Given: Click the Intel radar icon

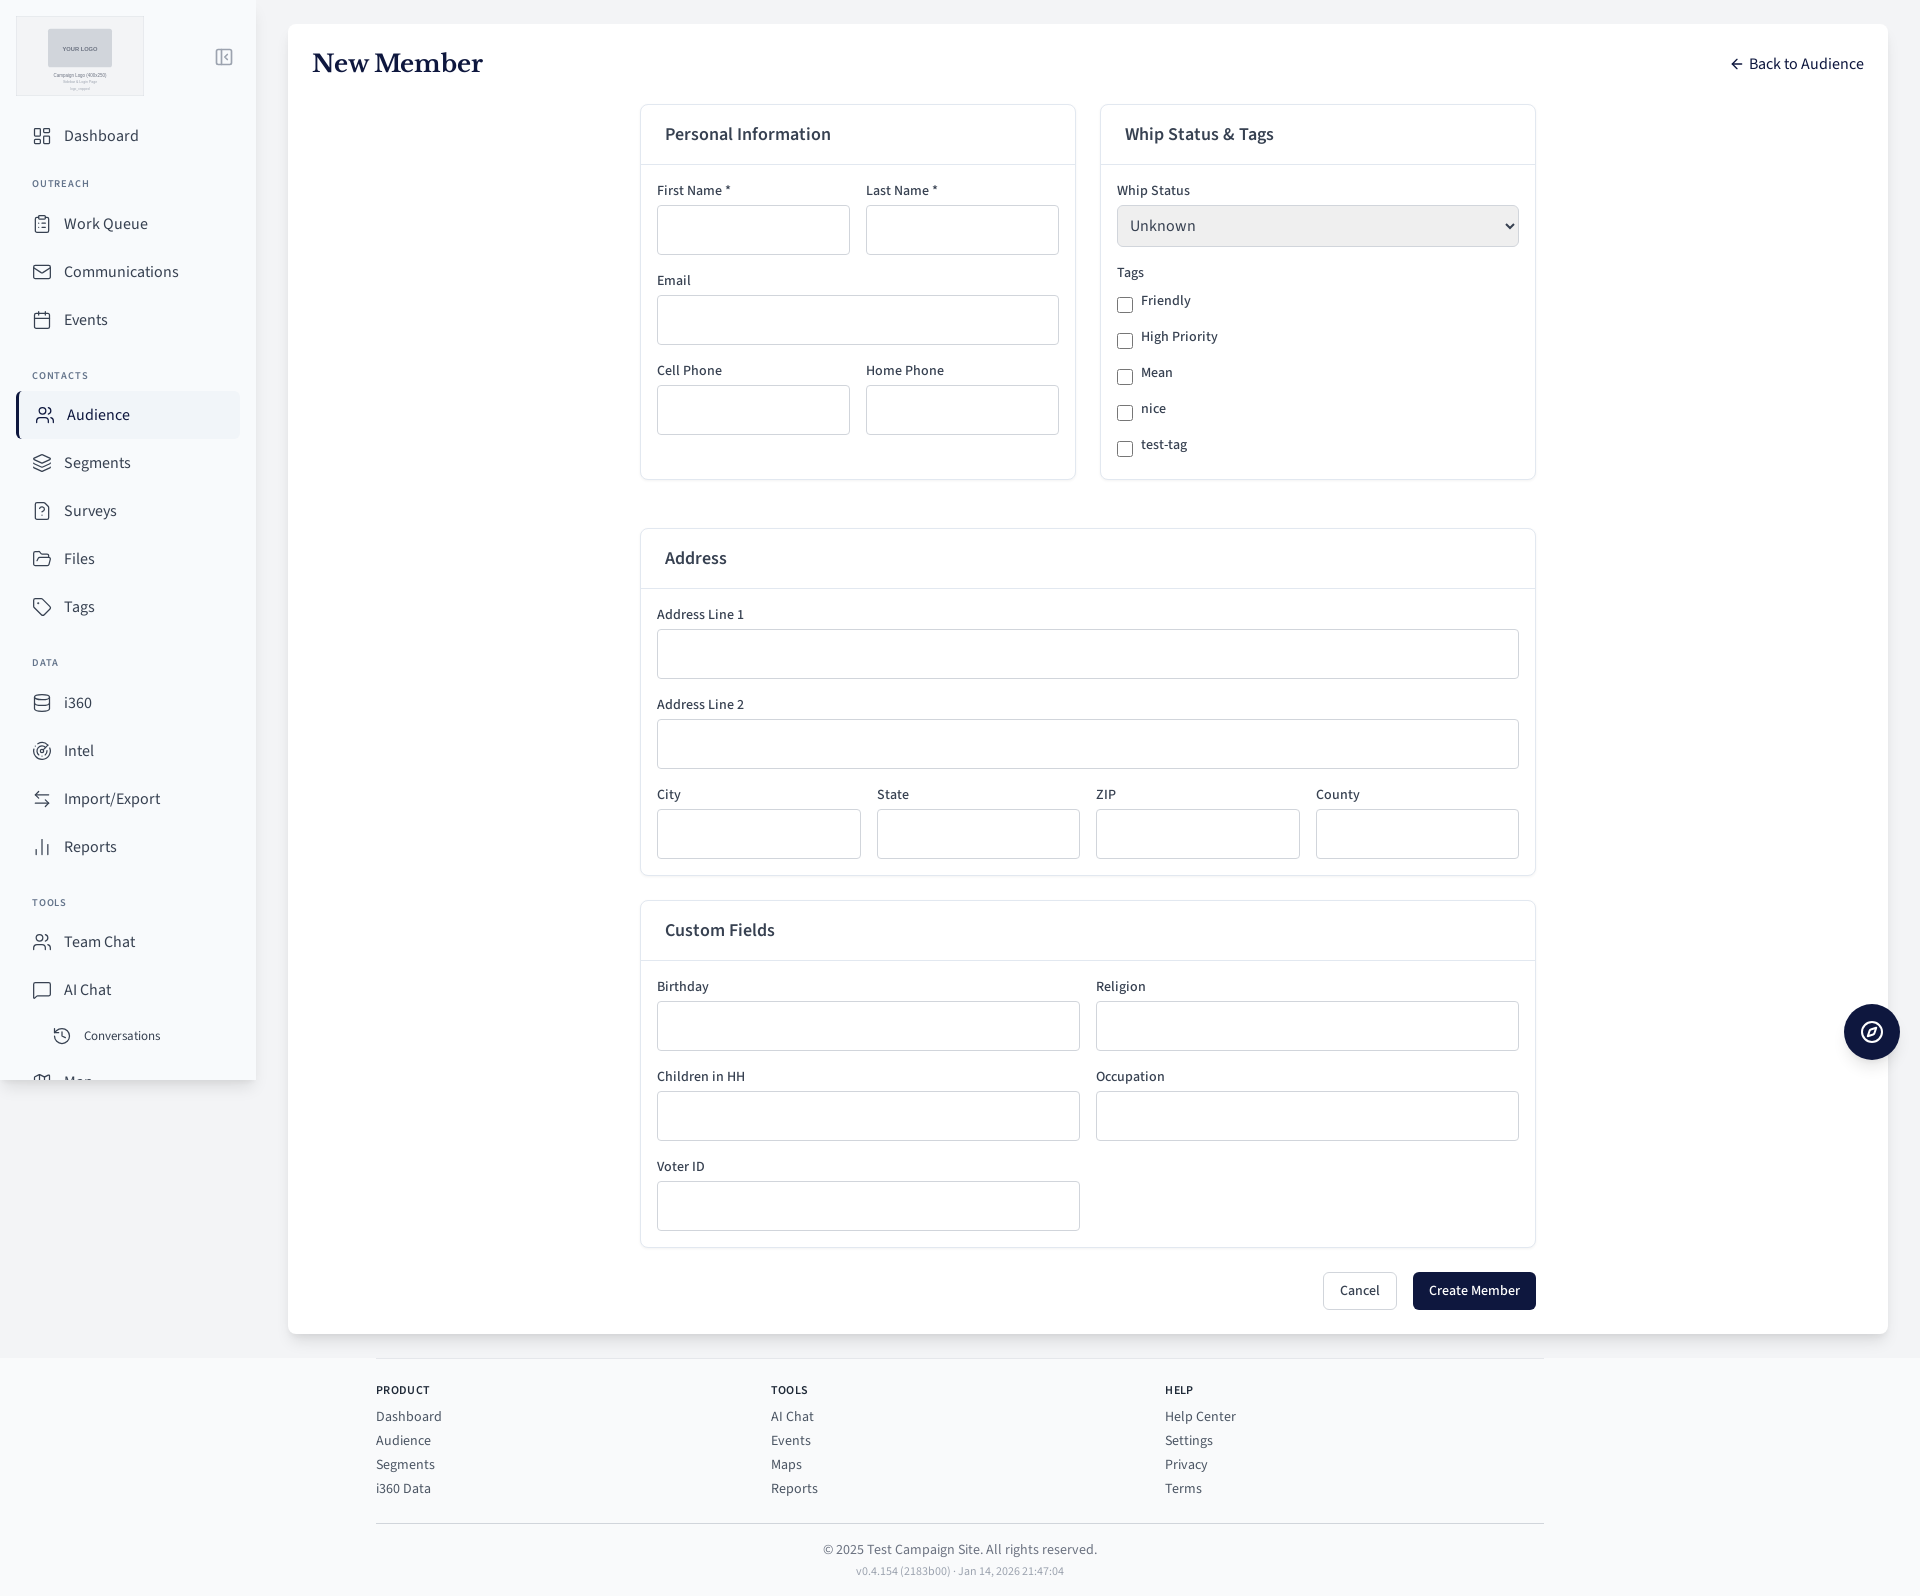Looking at the screenshot, I should click(x=42, y=751).
